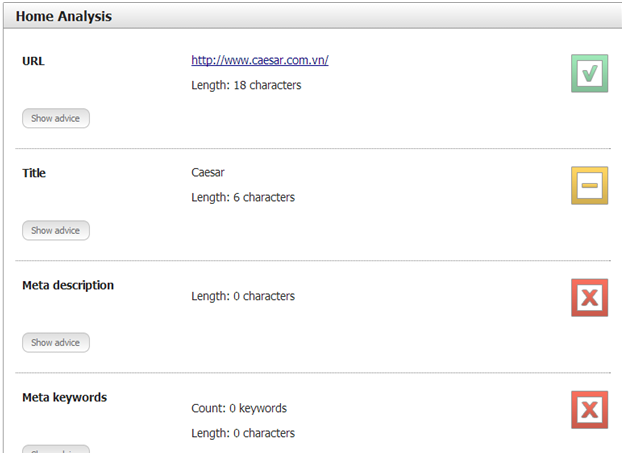Click the Home Analysis panel header
Viewport: 622px width, 455px height.
(x=64, y=17)
